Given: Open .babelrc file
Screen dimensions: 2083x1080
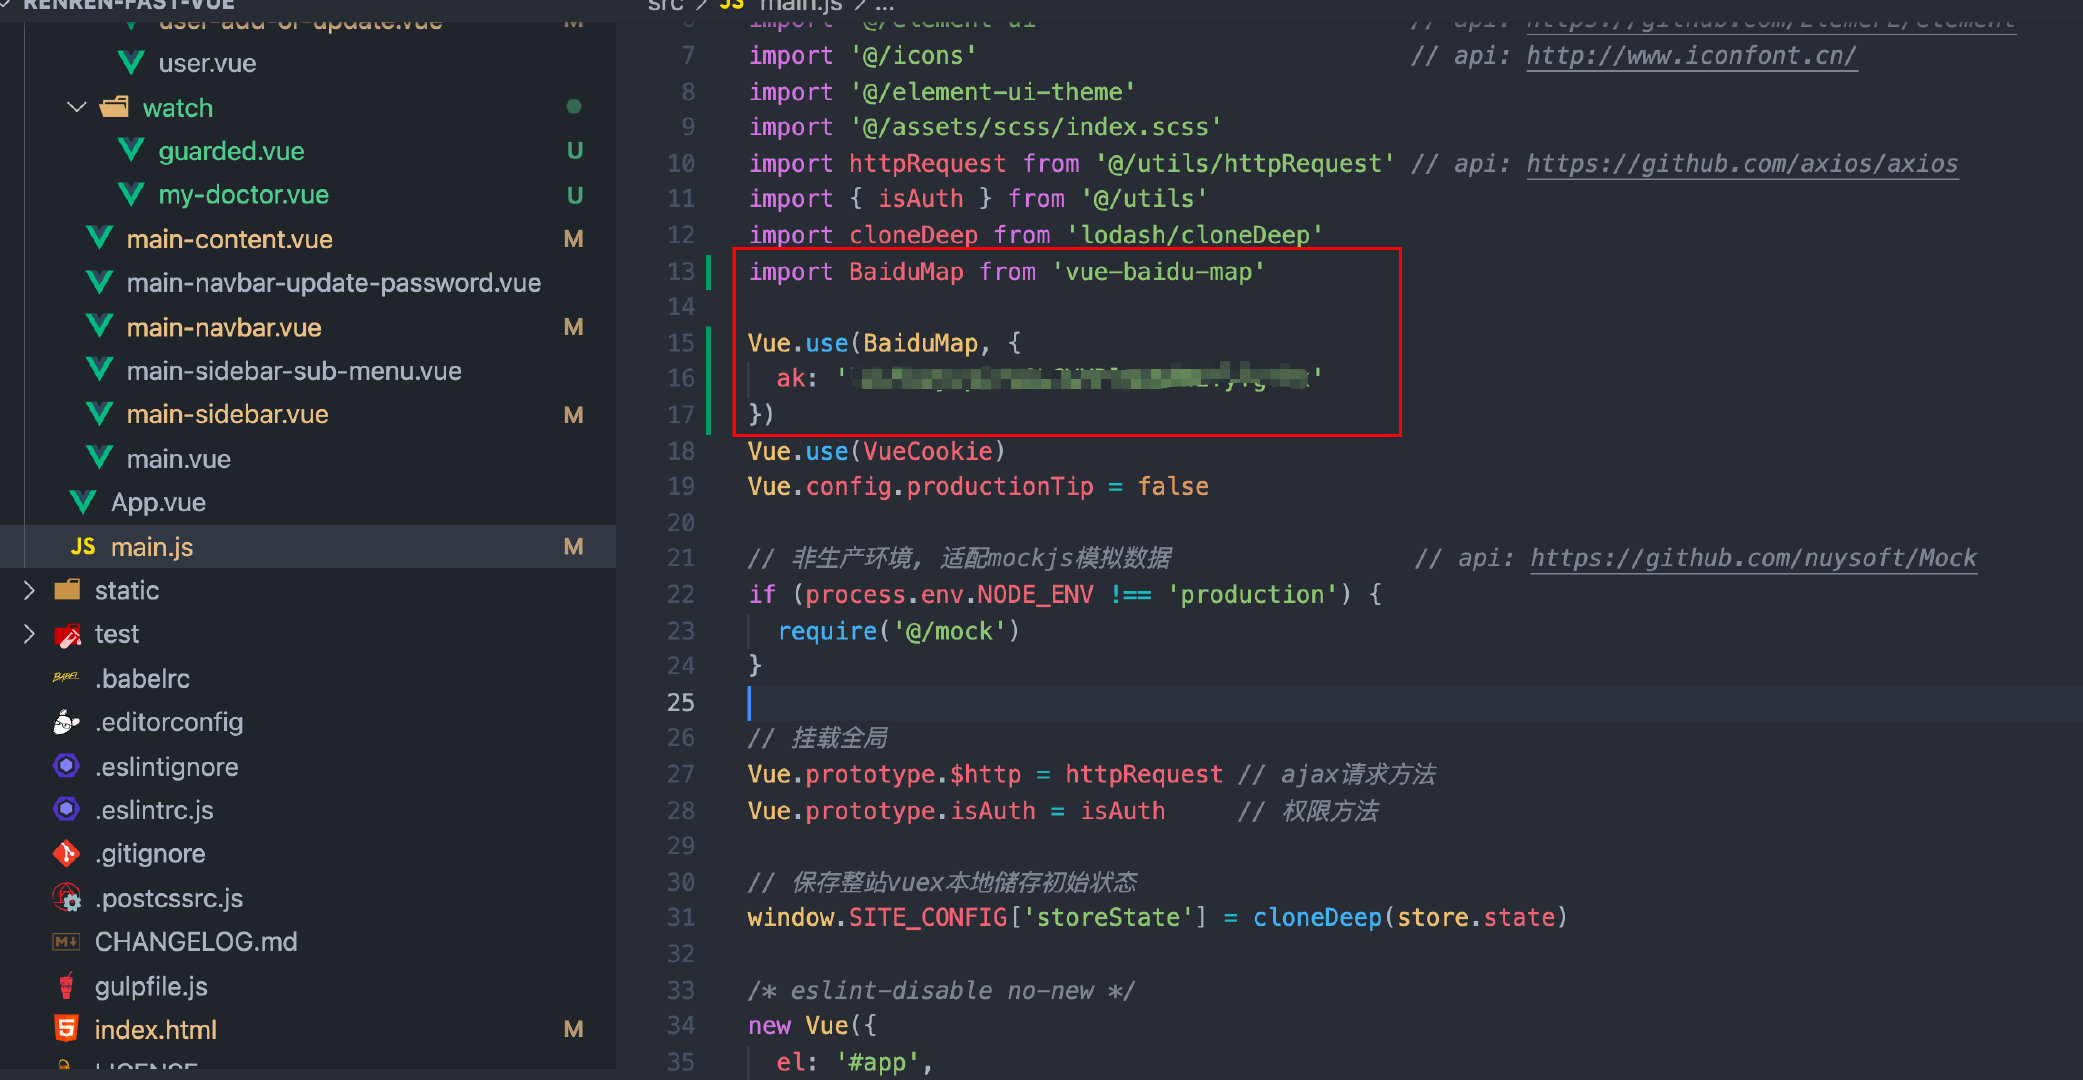Looking at the screenshot, I should pyautogui.click(x=142, y=678).
